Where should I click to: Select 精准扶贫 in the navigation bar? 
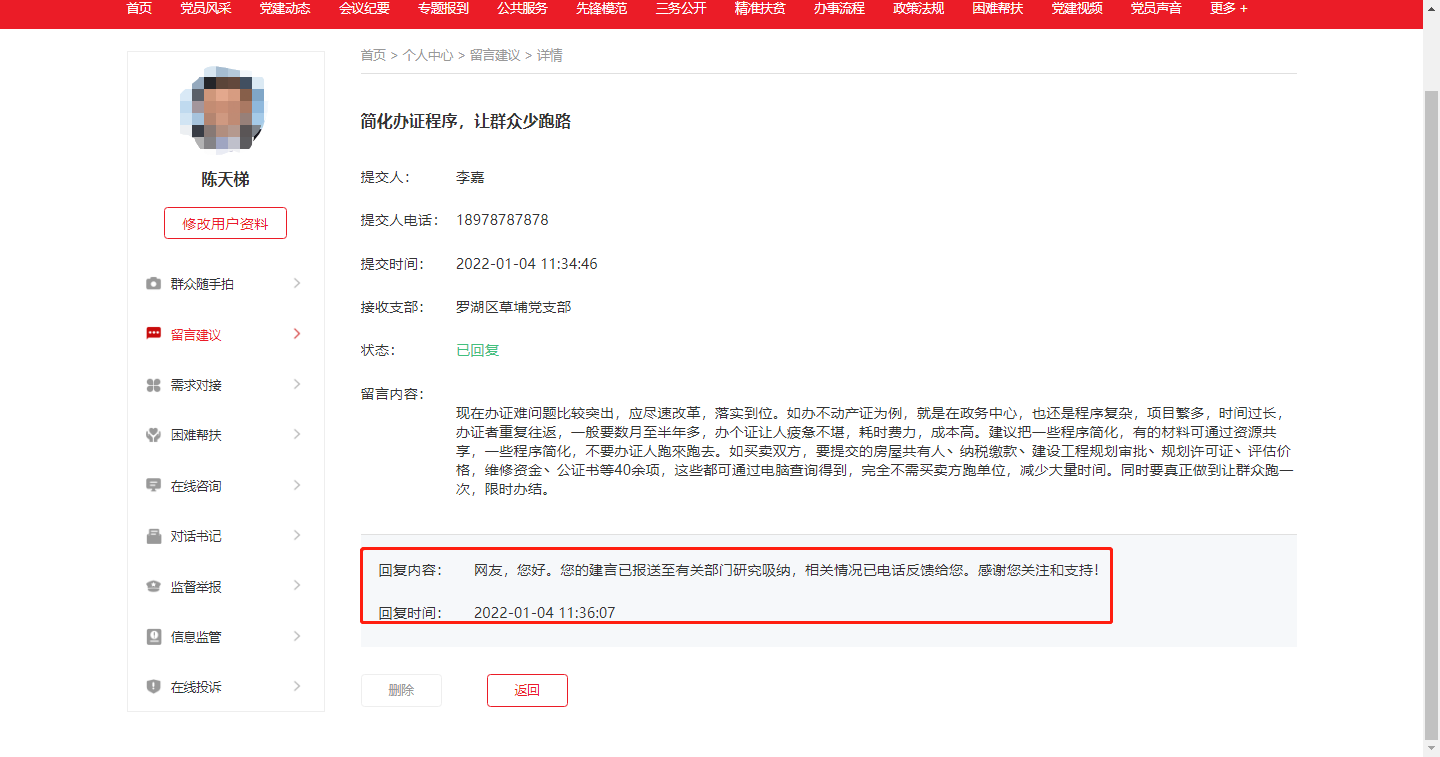pyautogui.click(x=760, y=8)
